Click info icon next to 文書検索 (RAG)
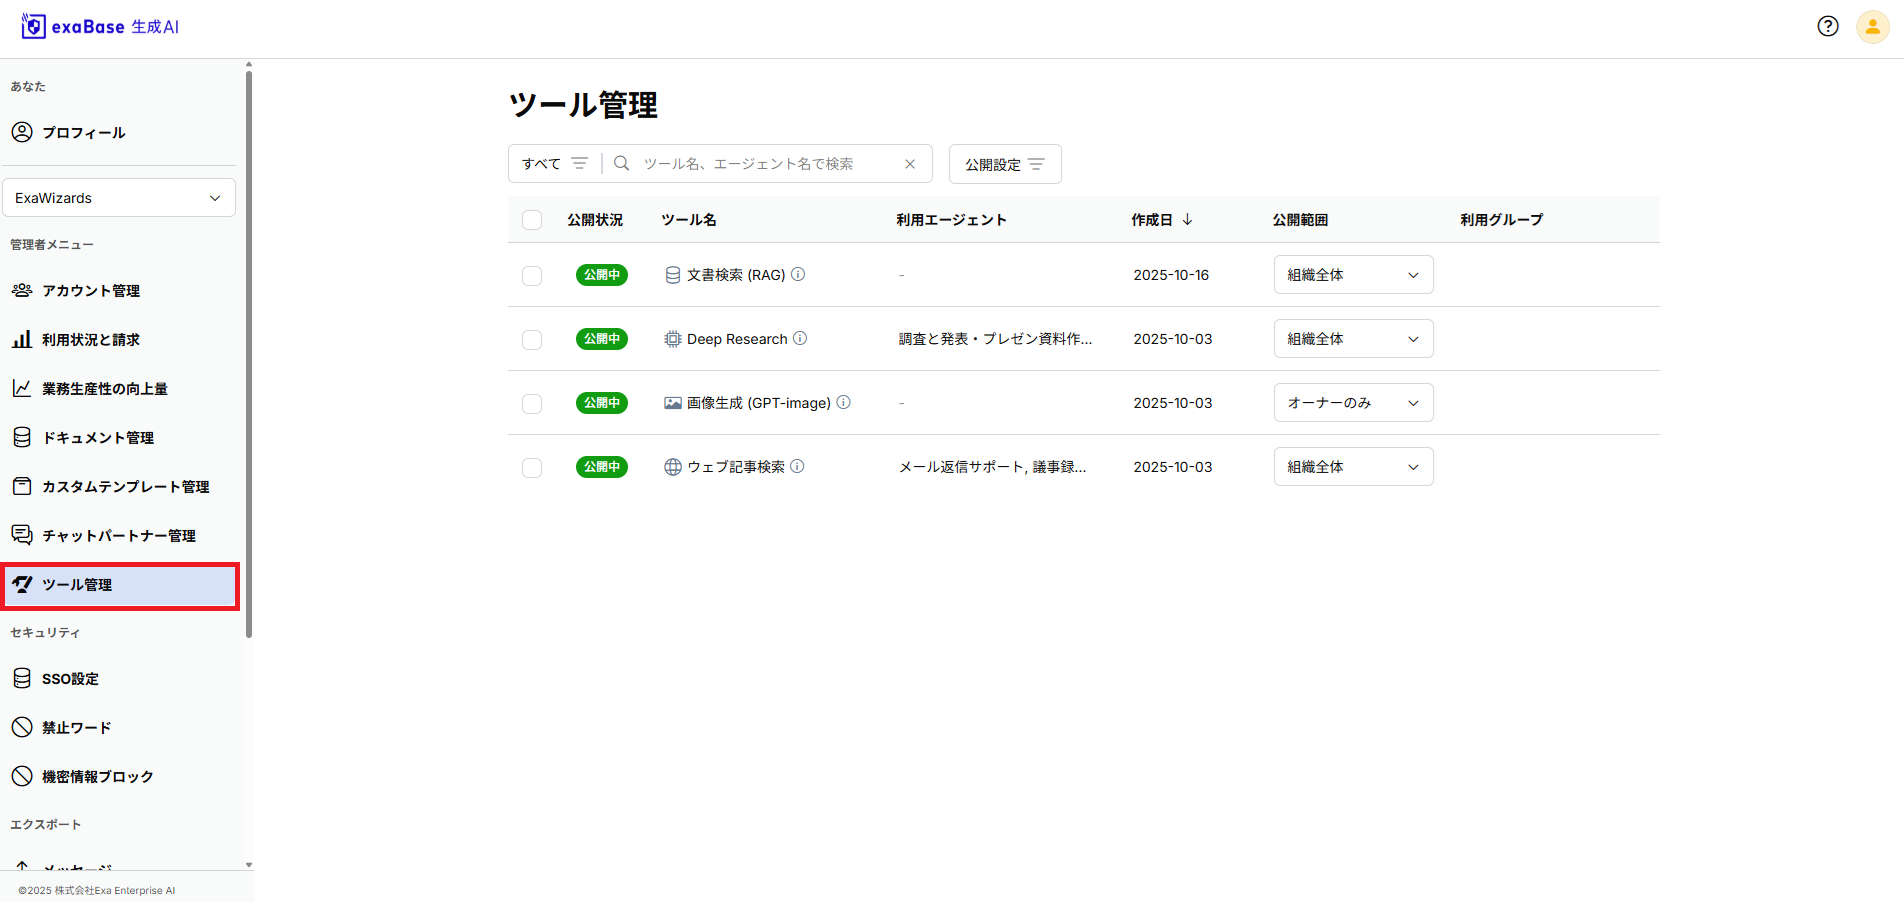Screen dimensions: 1904x902 (x=798, y=274)
